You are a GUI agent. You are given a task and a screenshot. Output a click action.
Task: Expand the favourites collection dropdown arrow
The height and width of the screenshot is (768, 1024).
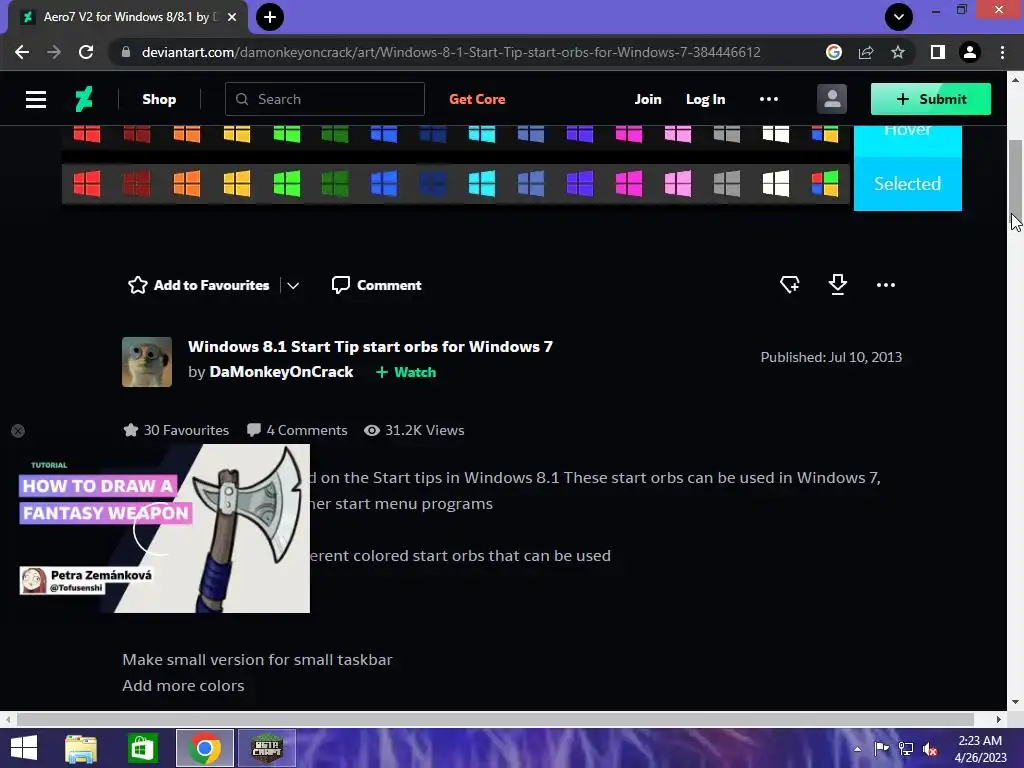click(293, 285)
